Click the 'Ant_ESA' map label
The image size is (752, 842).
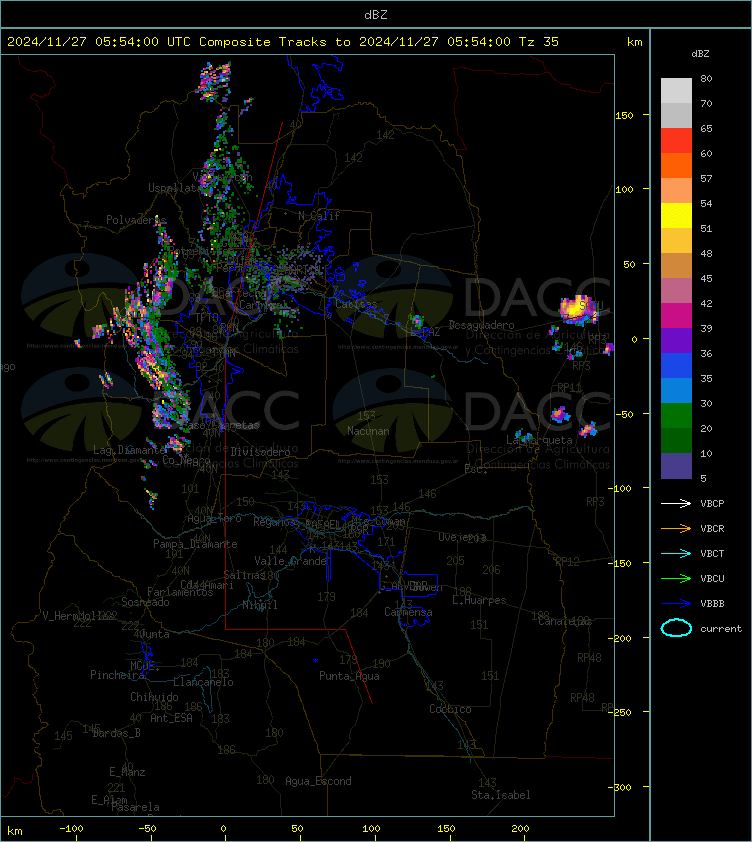171,718
